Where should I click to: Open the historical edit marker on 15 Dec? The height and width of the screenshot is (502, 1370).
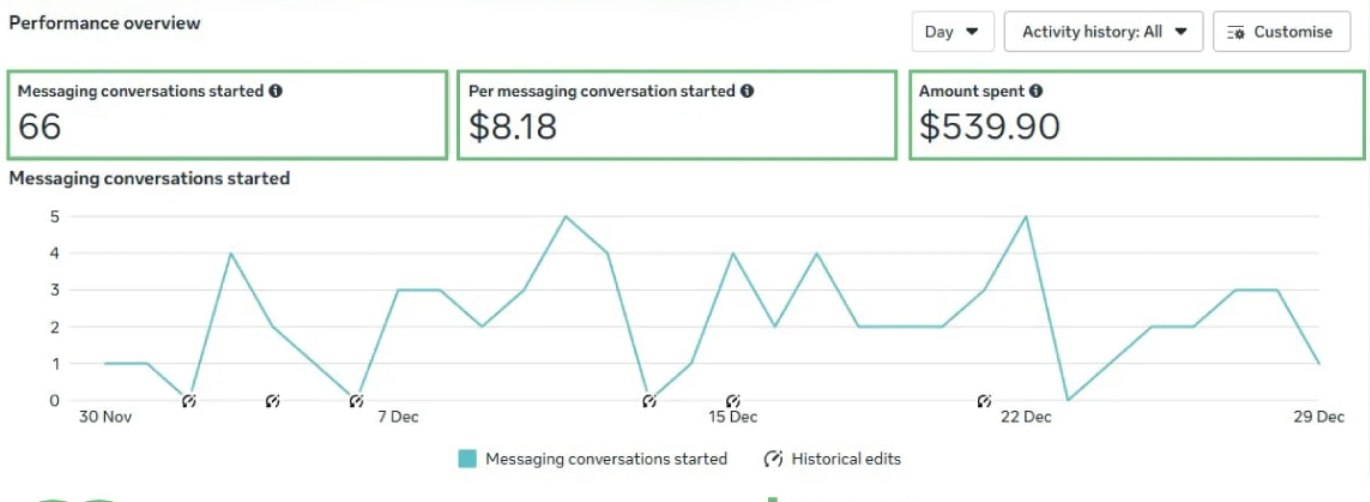733,401
